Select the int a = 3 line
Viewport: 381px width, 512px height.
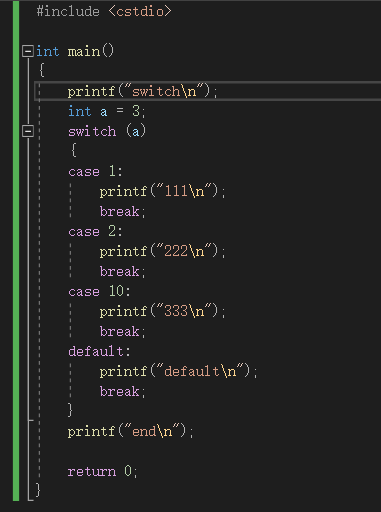coord(107,111)
